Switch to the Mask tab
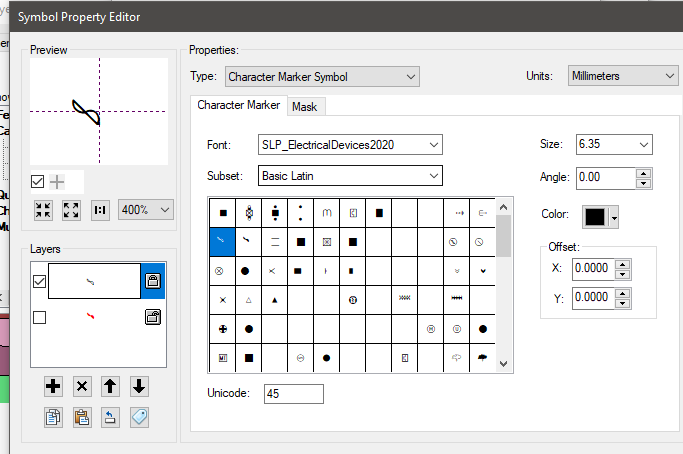This screenshot has width=683, height=454. click(x=305, y=107)
